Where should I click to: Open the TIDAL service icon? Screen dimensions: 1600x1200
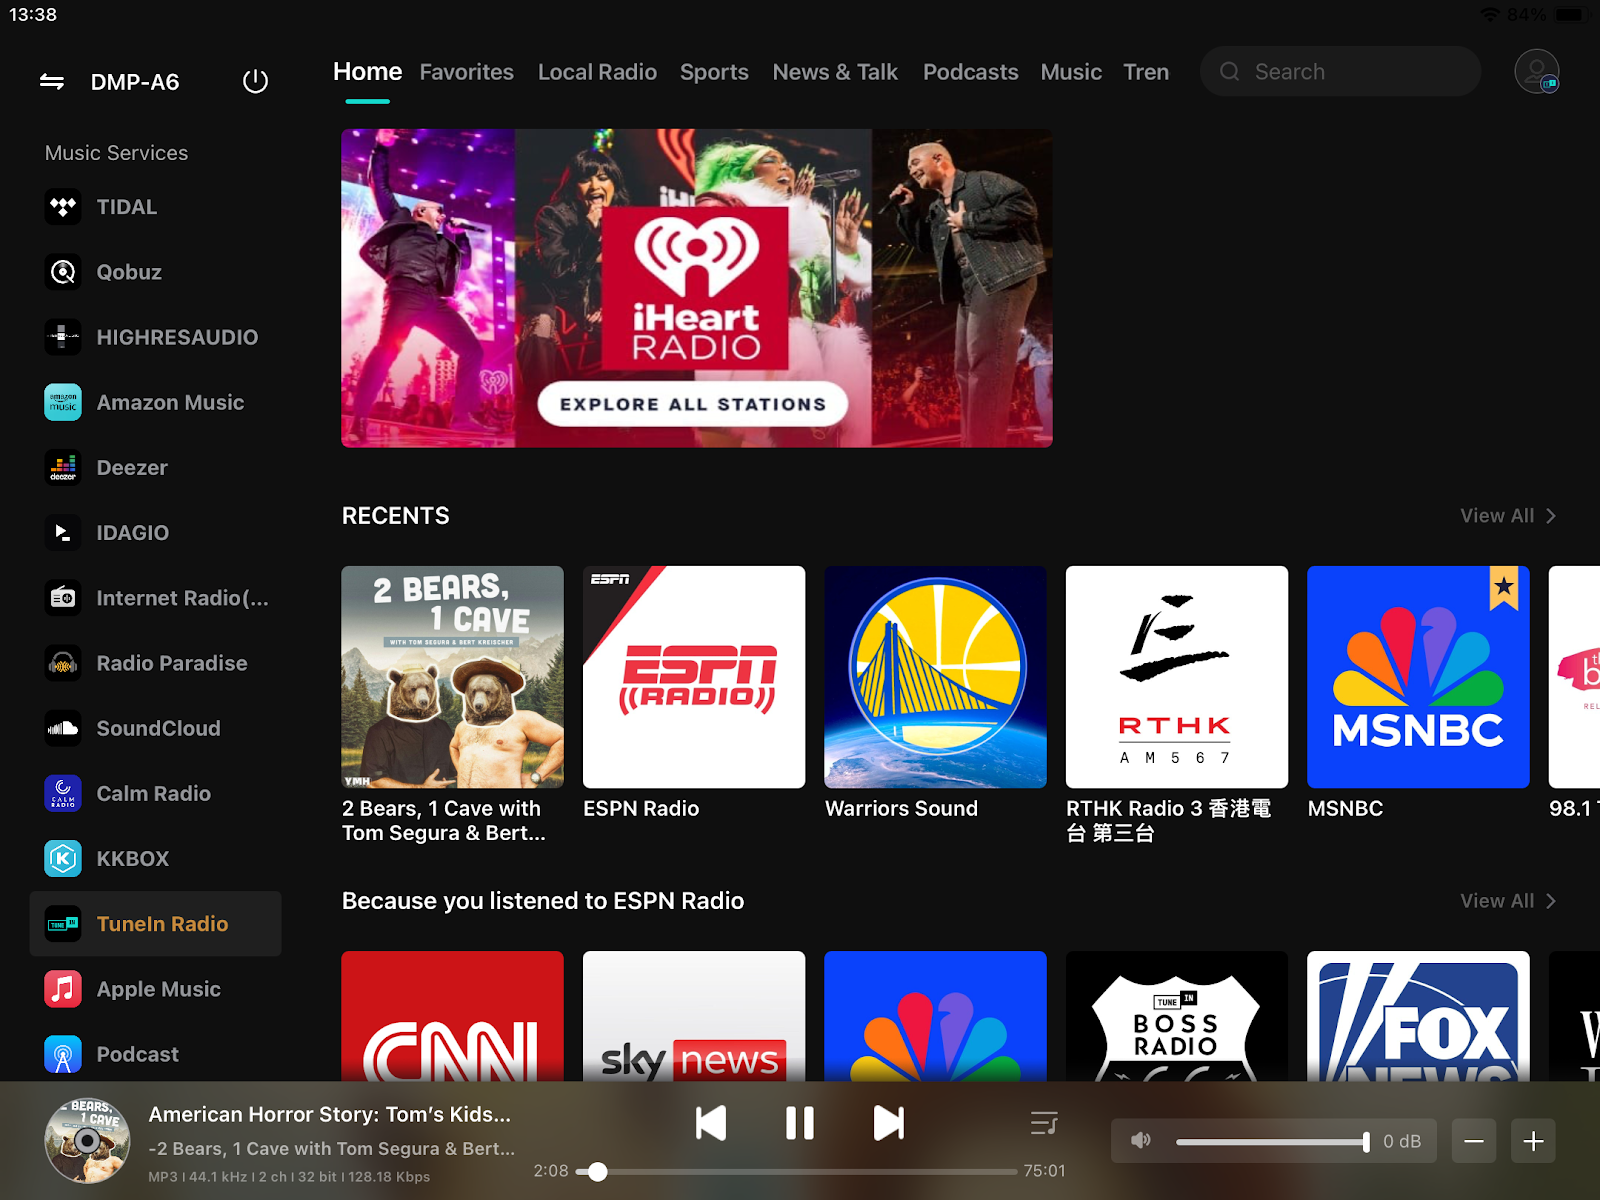click(63, 207)
